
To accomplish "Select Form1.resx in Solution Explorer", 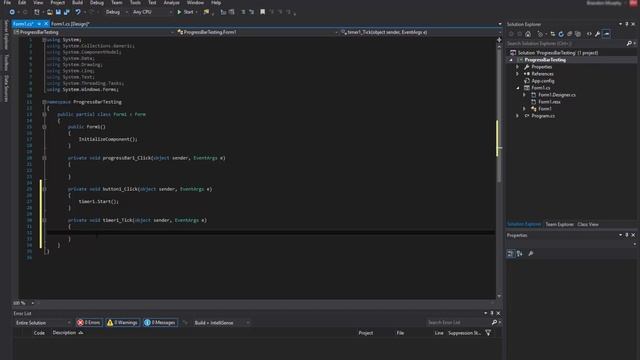I will [x=549, y=102].
